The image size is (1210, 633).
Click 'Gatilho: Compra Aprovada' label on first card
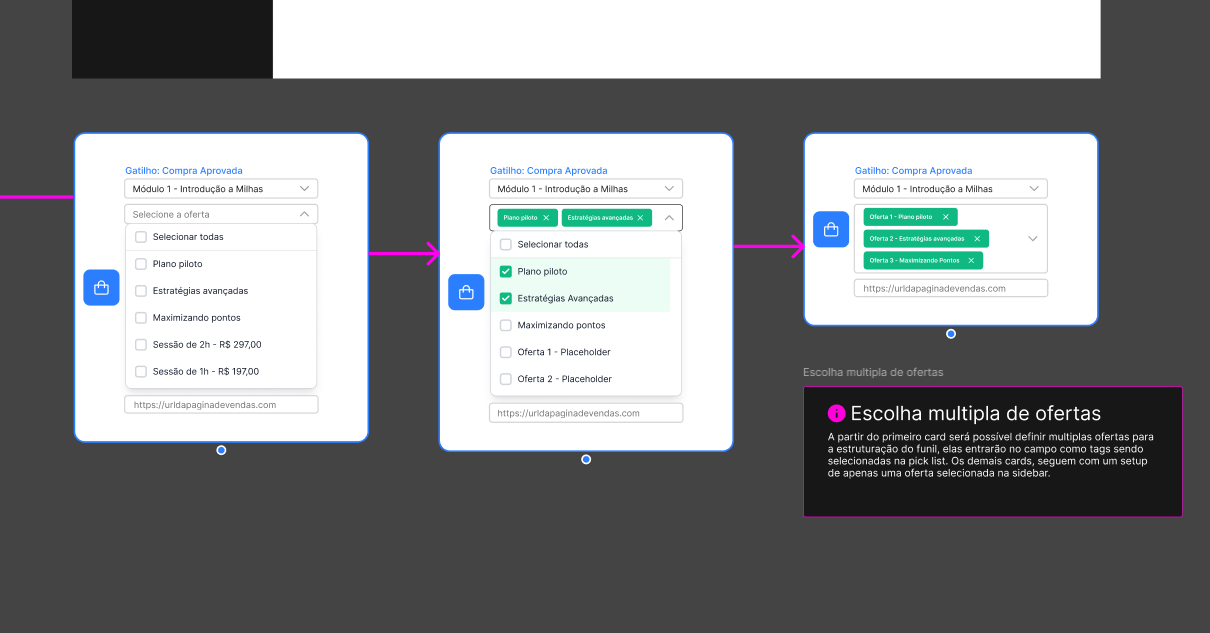click(184, 171)
